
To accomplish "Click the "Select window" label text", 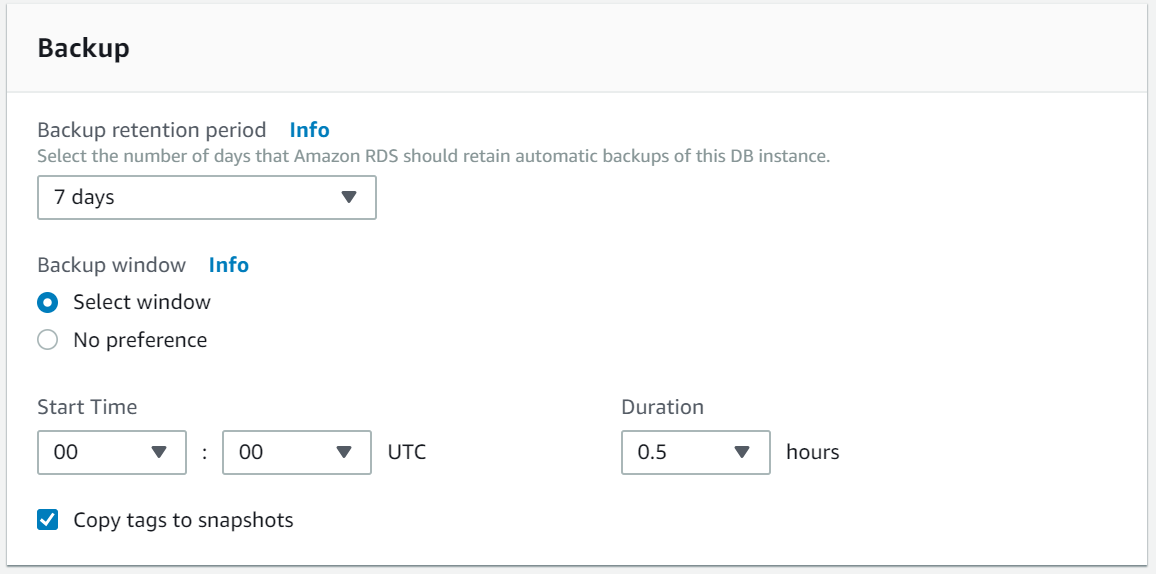I will (x=142, y=302).
